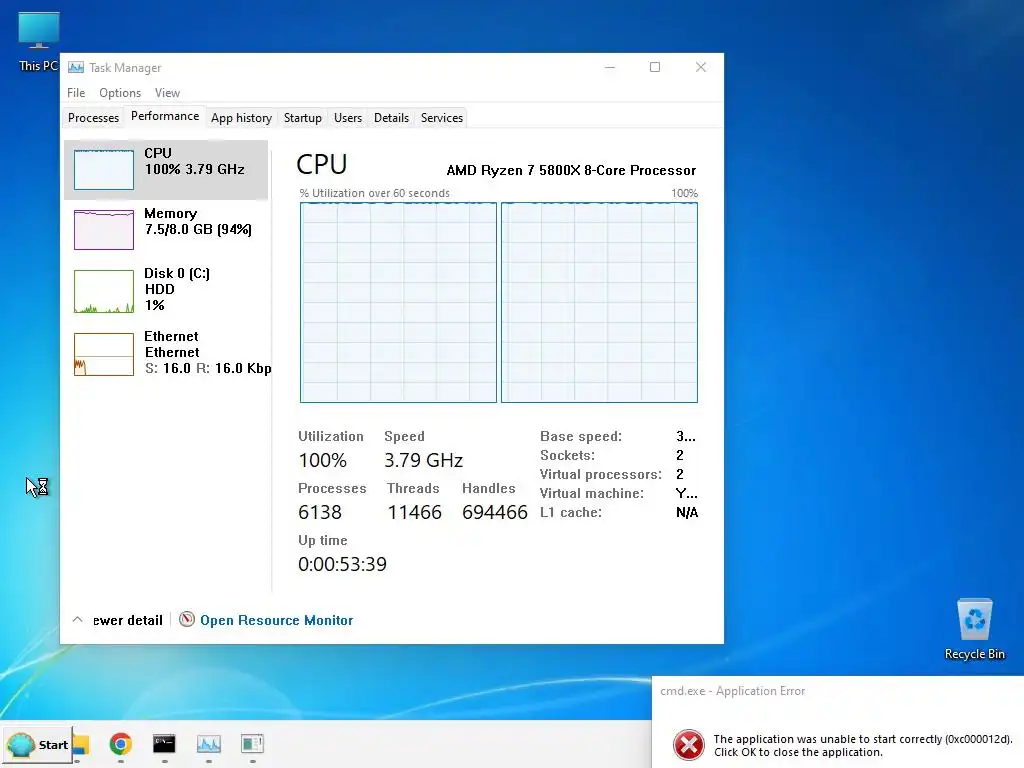Image resolution: width=1024 pixels, height=768 pixels.
Task: Open Resource Monitor link
Action: (276, 620)
